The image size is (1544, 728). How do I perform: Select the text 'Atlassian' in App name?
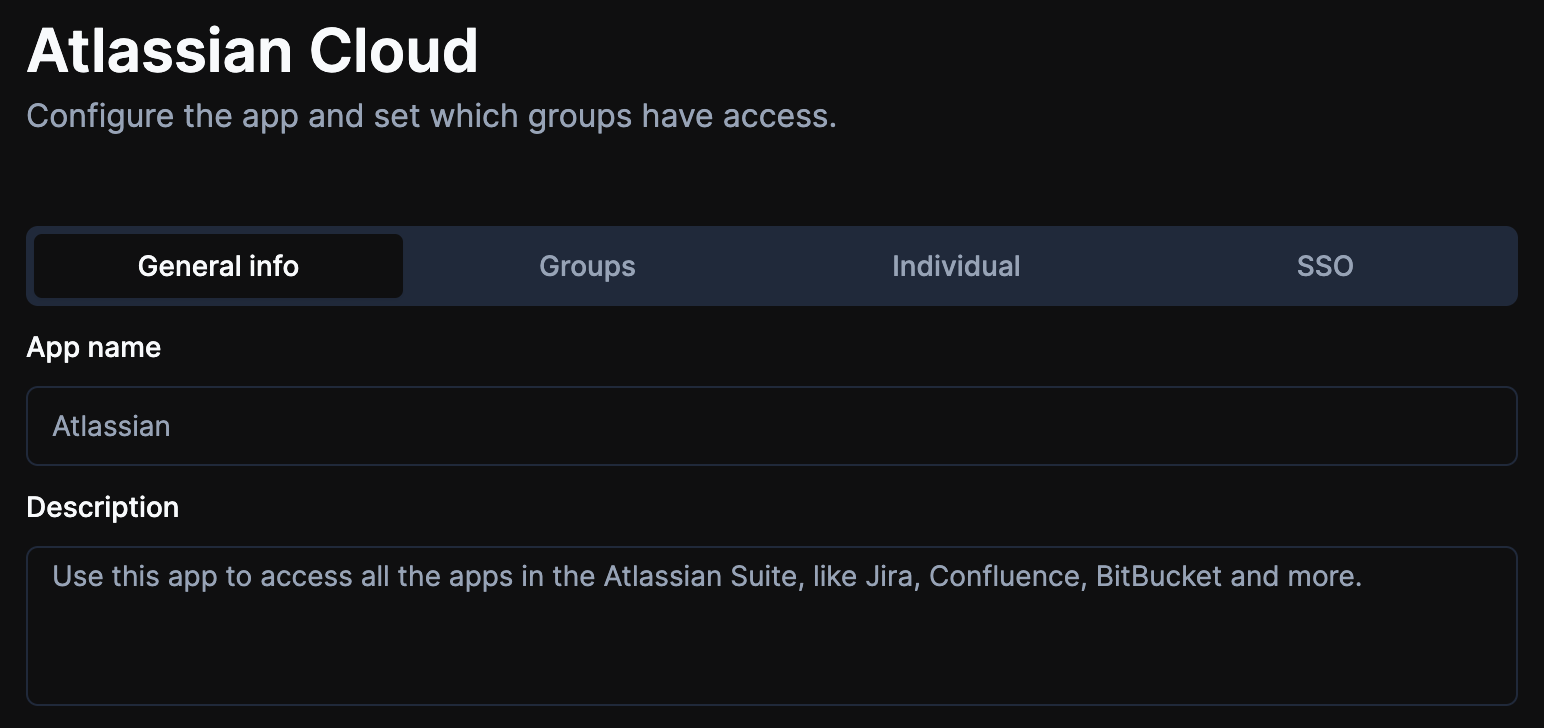(111, 425)
